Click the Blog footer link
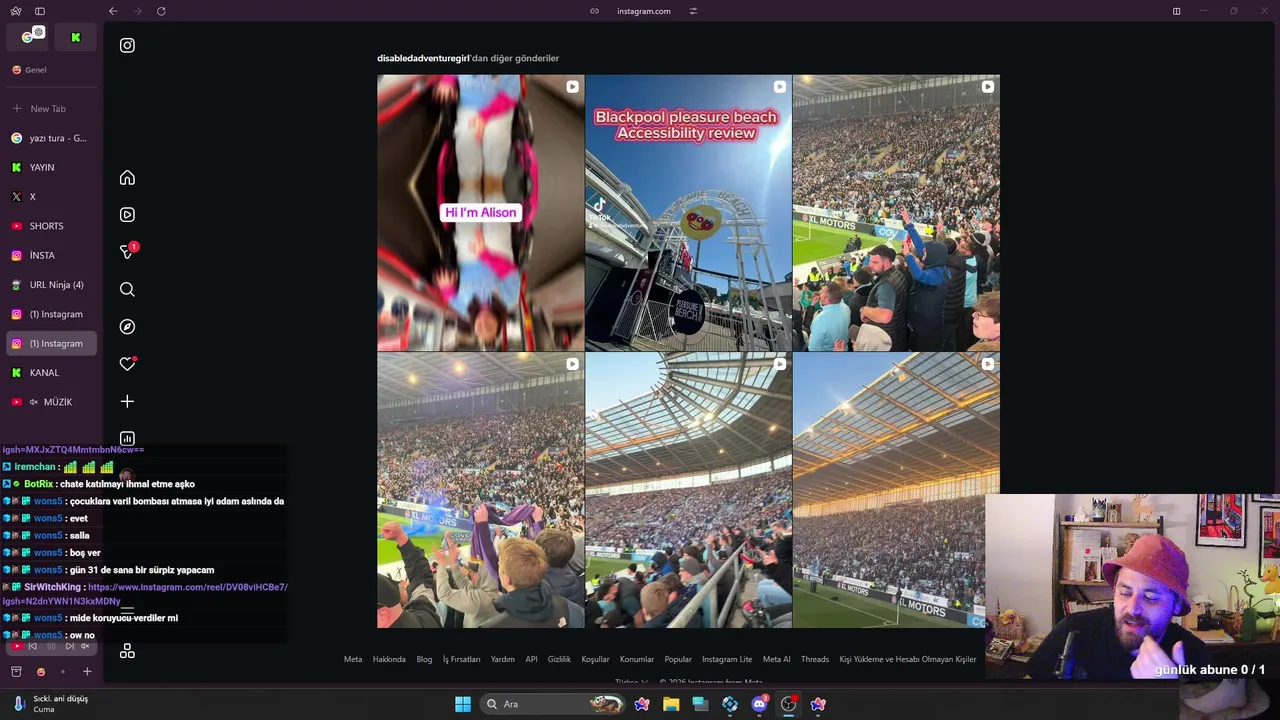 click(x=424, y=659)
